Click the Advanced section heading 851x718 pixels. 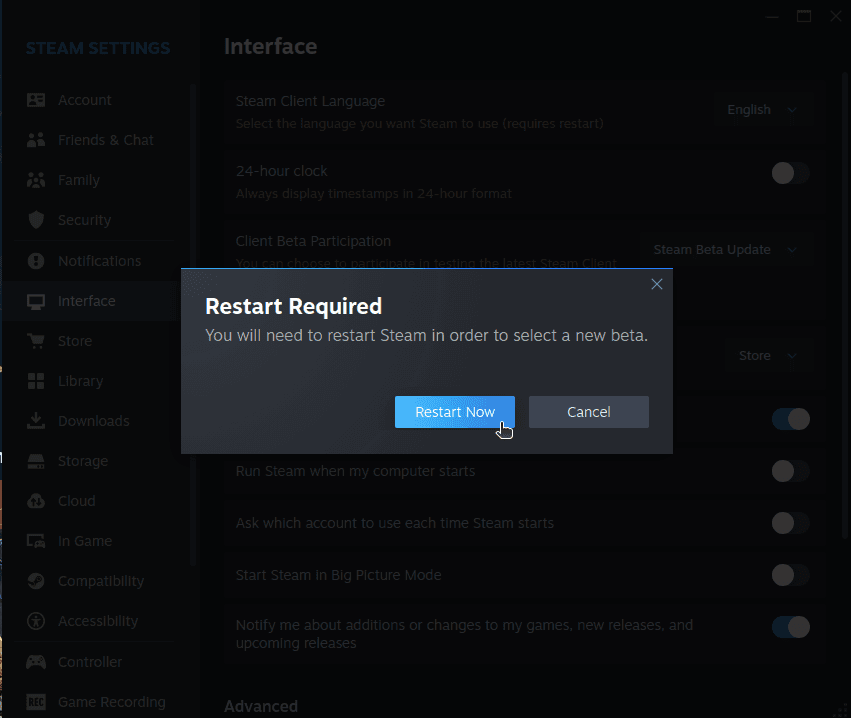(261, 706)
